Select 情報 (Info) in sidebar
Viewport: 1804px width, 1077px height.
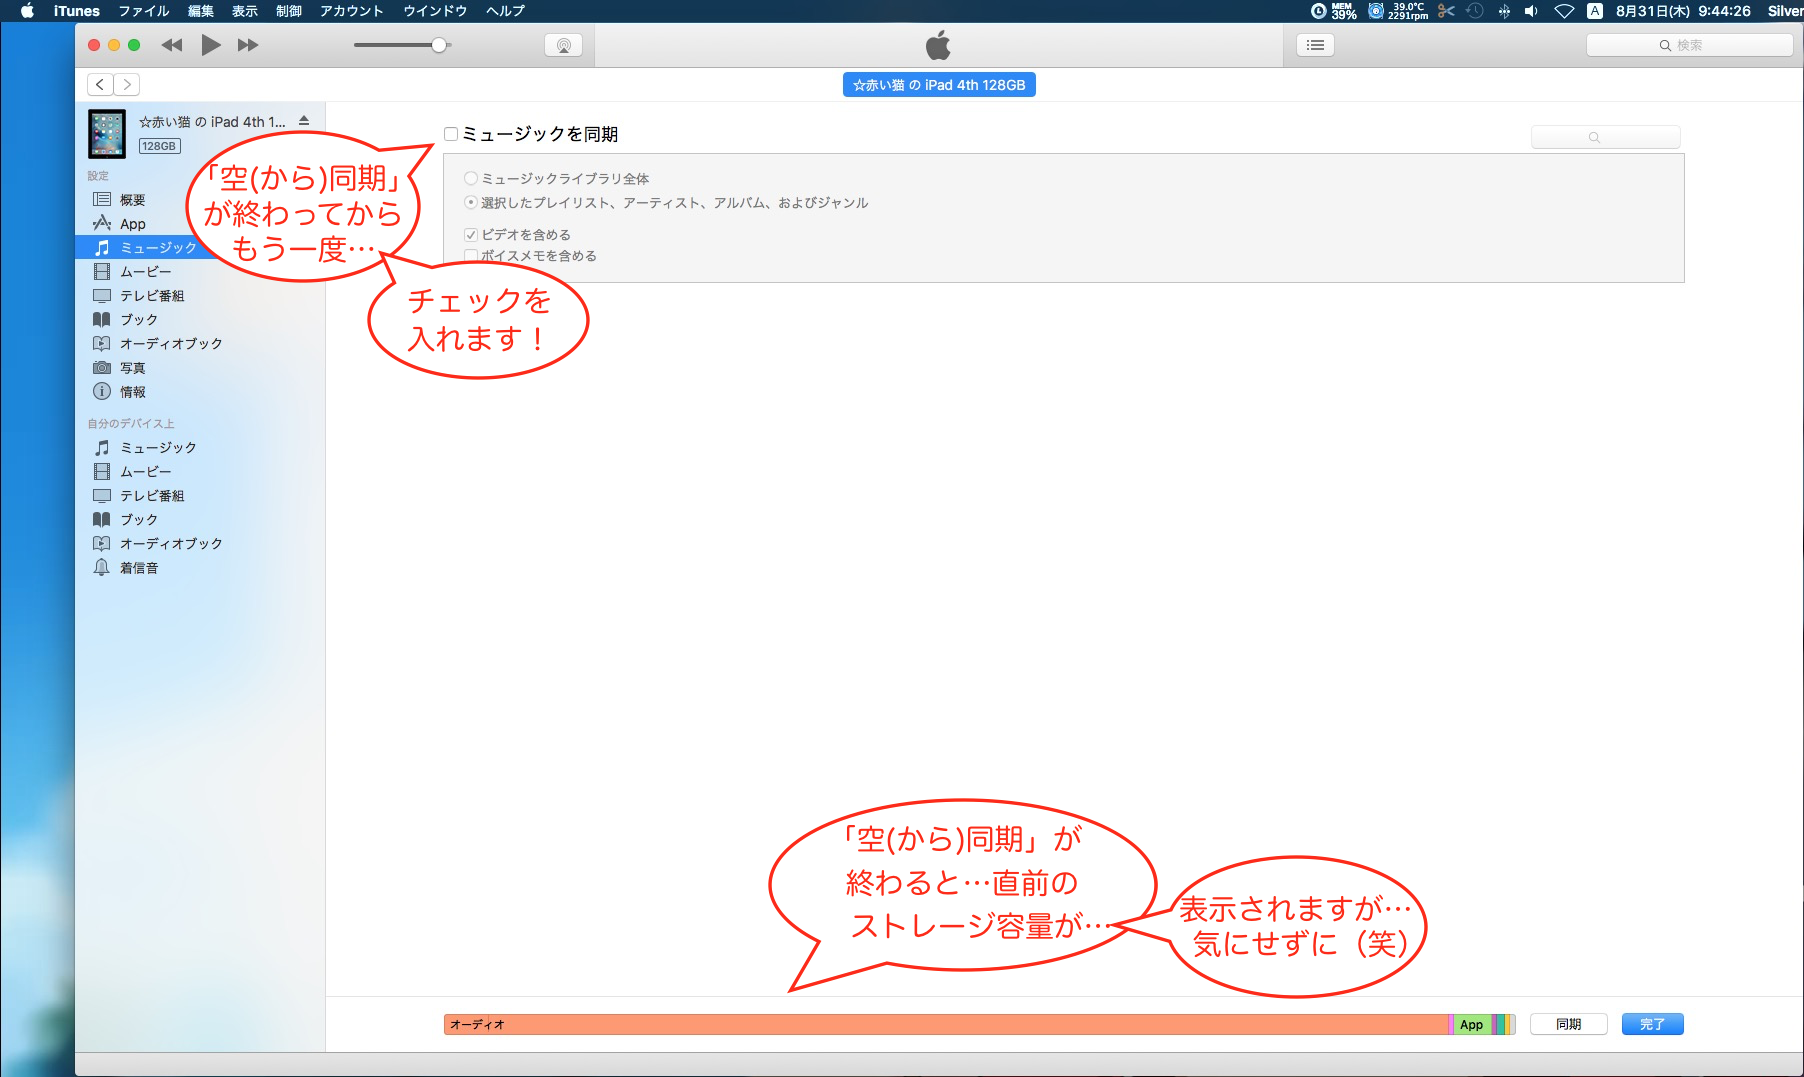pos(132,392)
